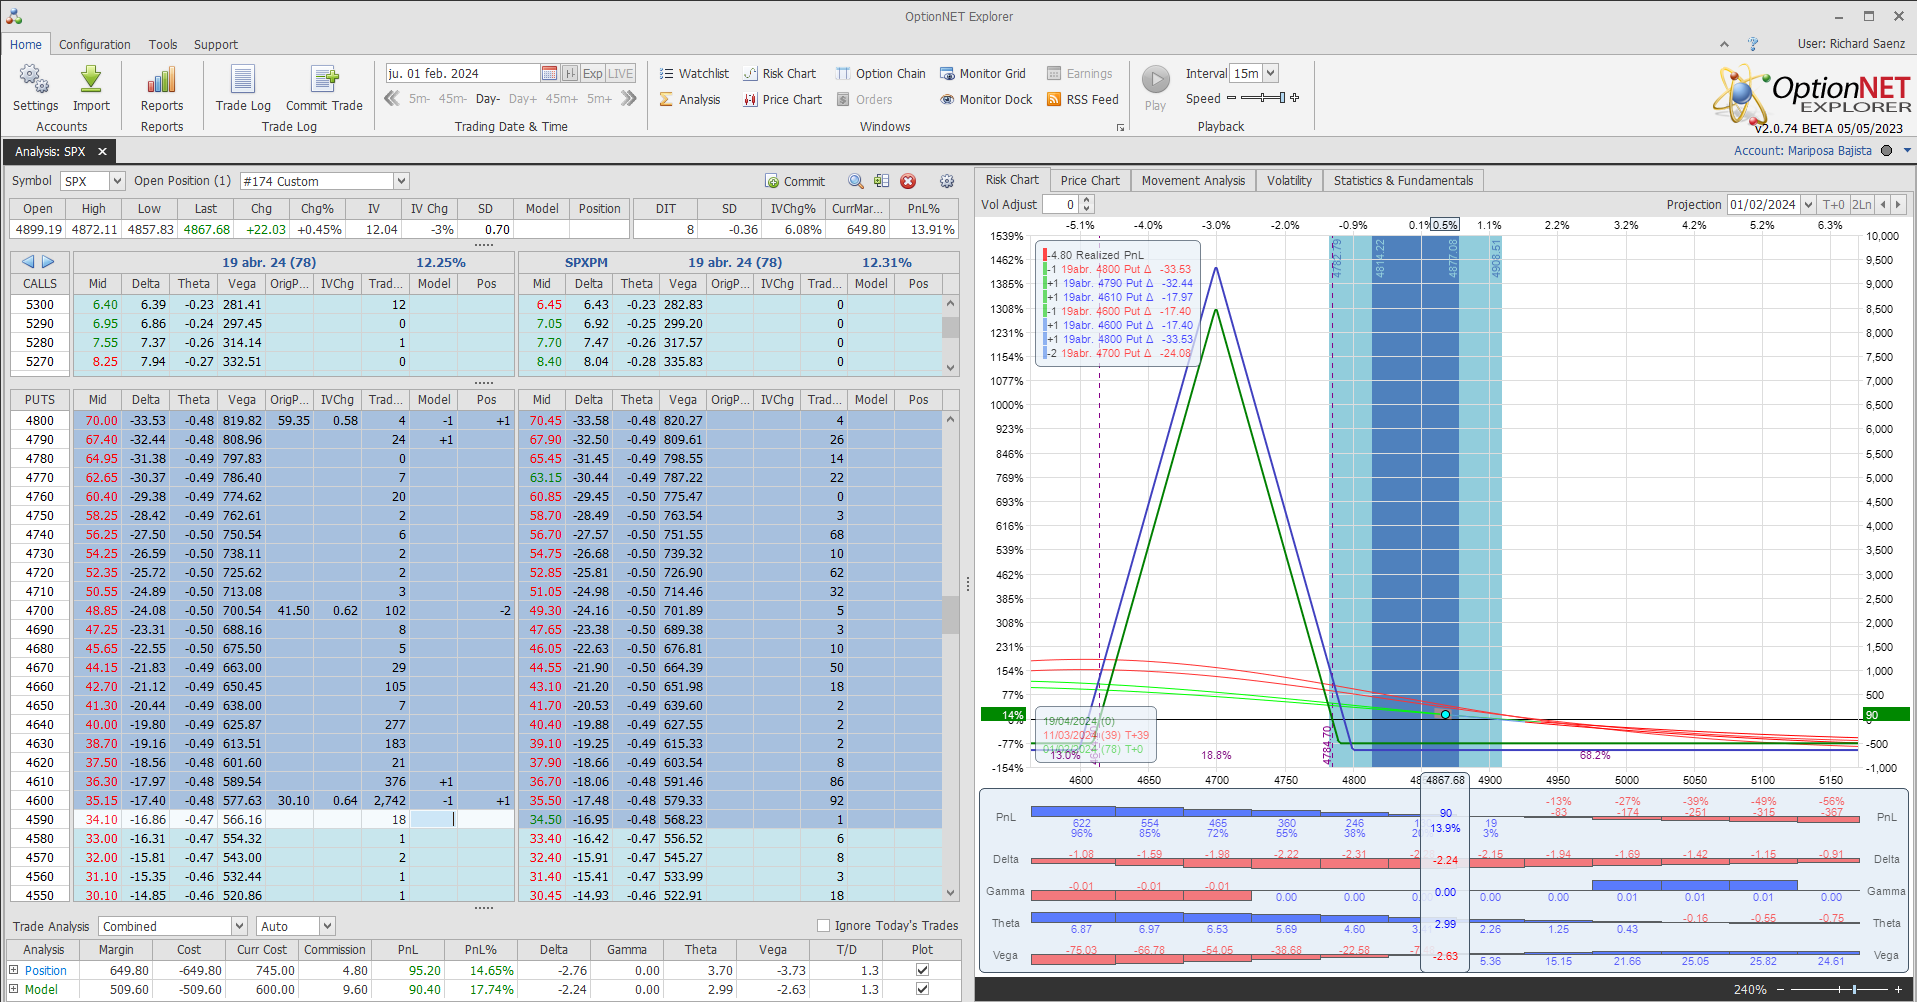Open the Settings gear icon
1917x1002 pixels.
pos(35,80)
